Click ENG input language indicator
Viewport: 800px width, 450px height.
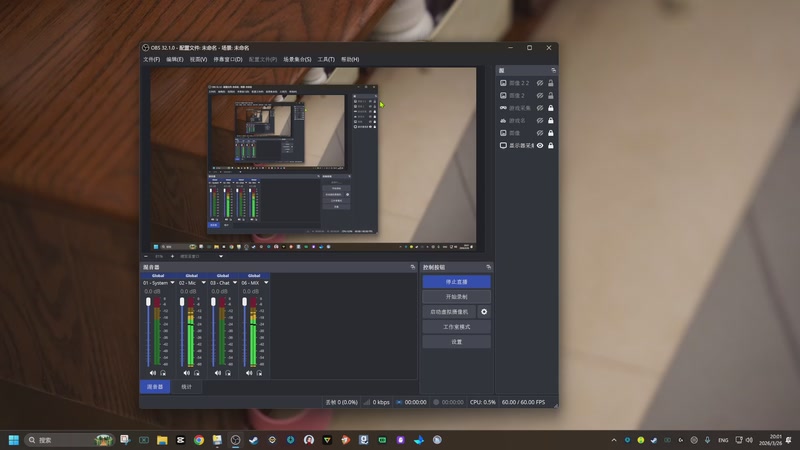click(x=723, y=440)
